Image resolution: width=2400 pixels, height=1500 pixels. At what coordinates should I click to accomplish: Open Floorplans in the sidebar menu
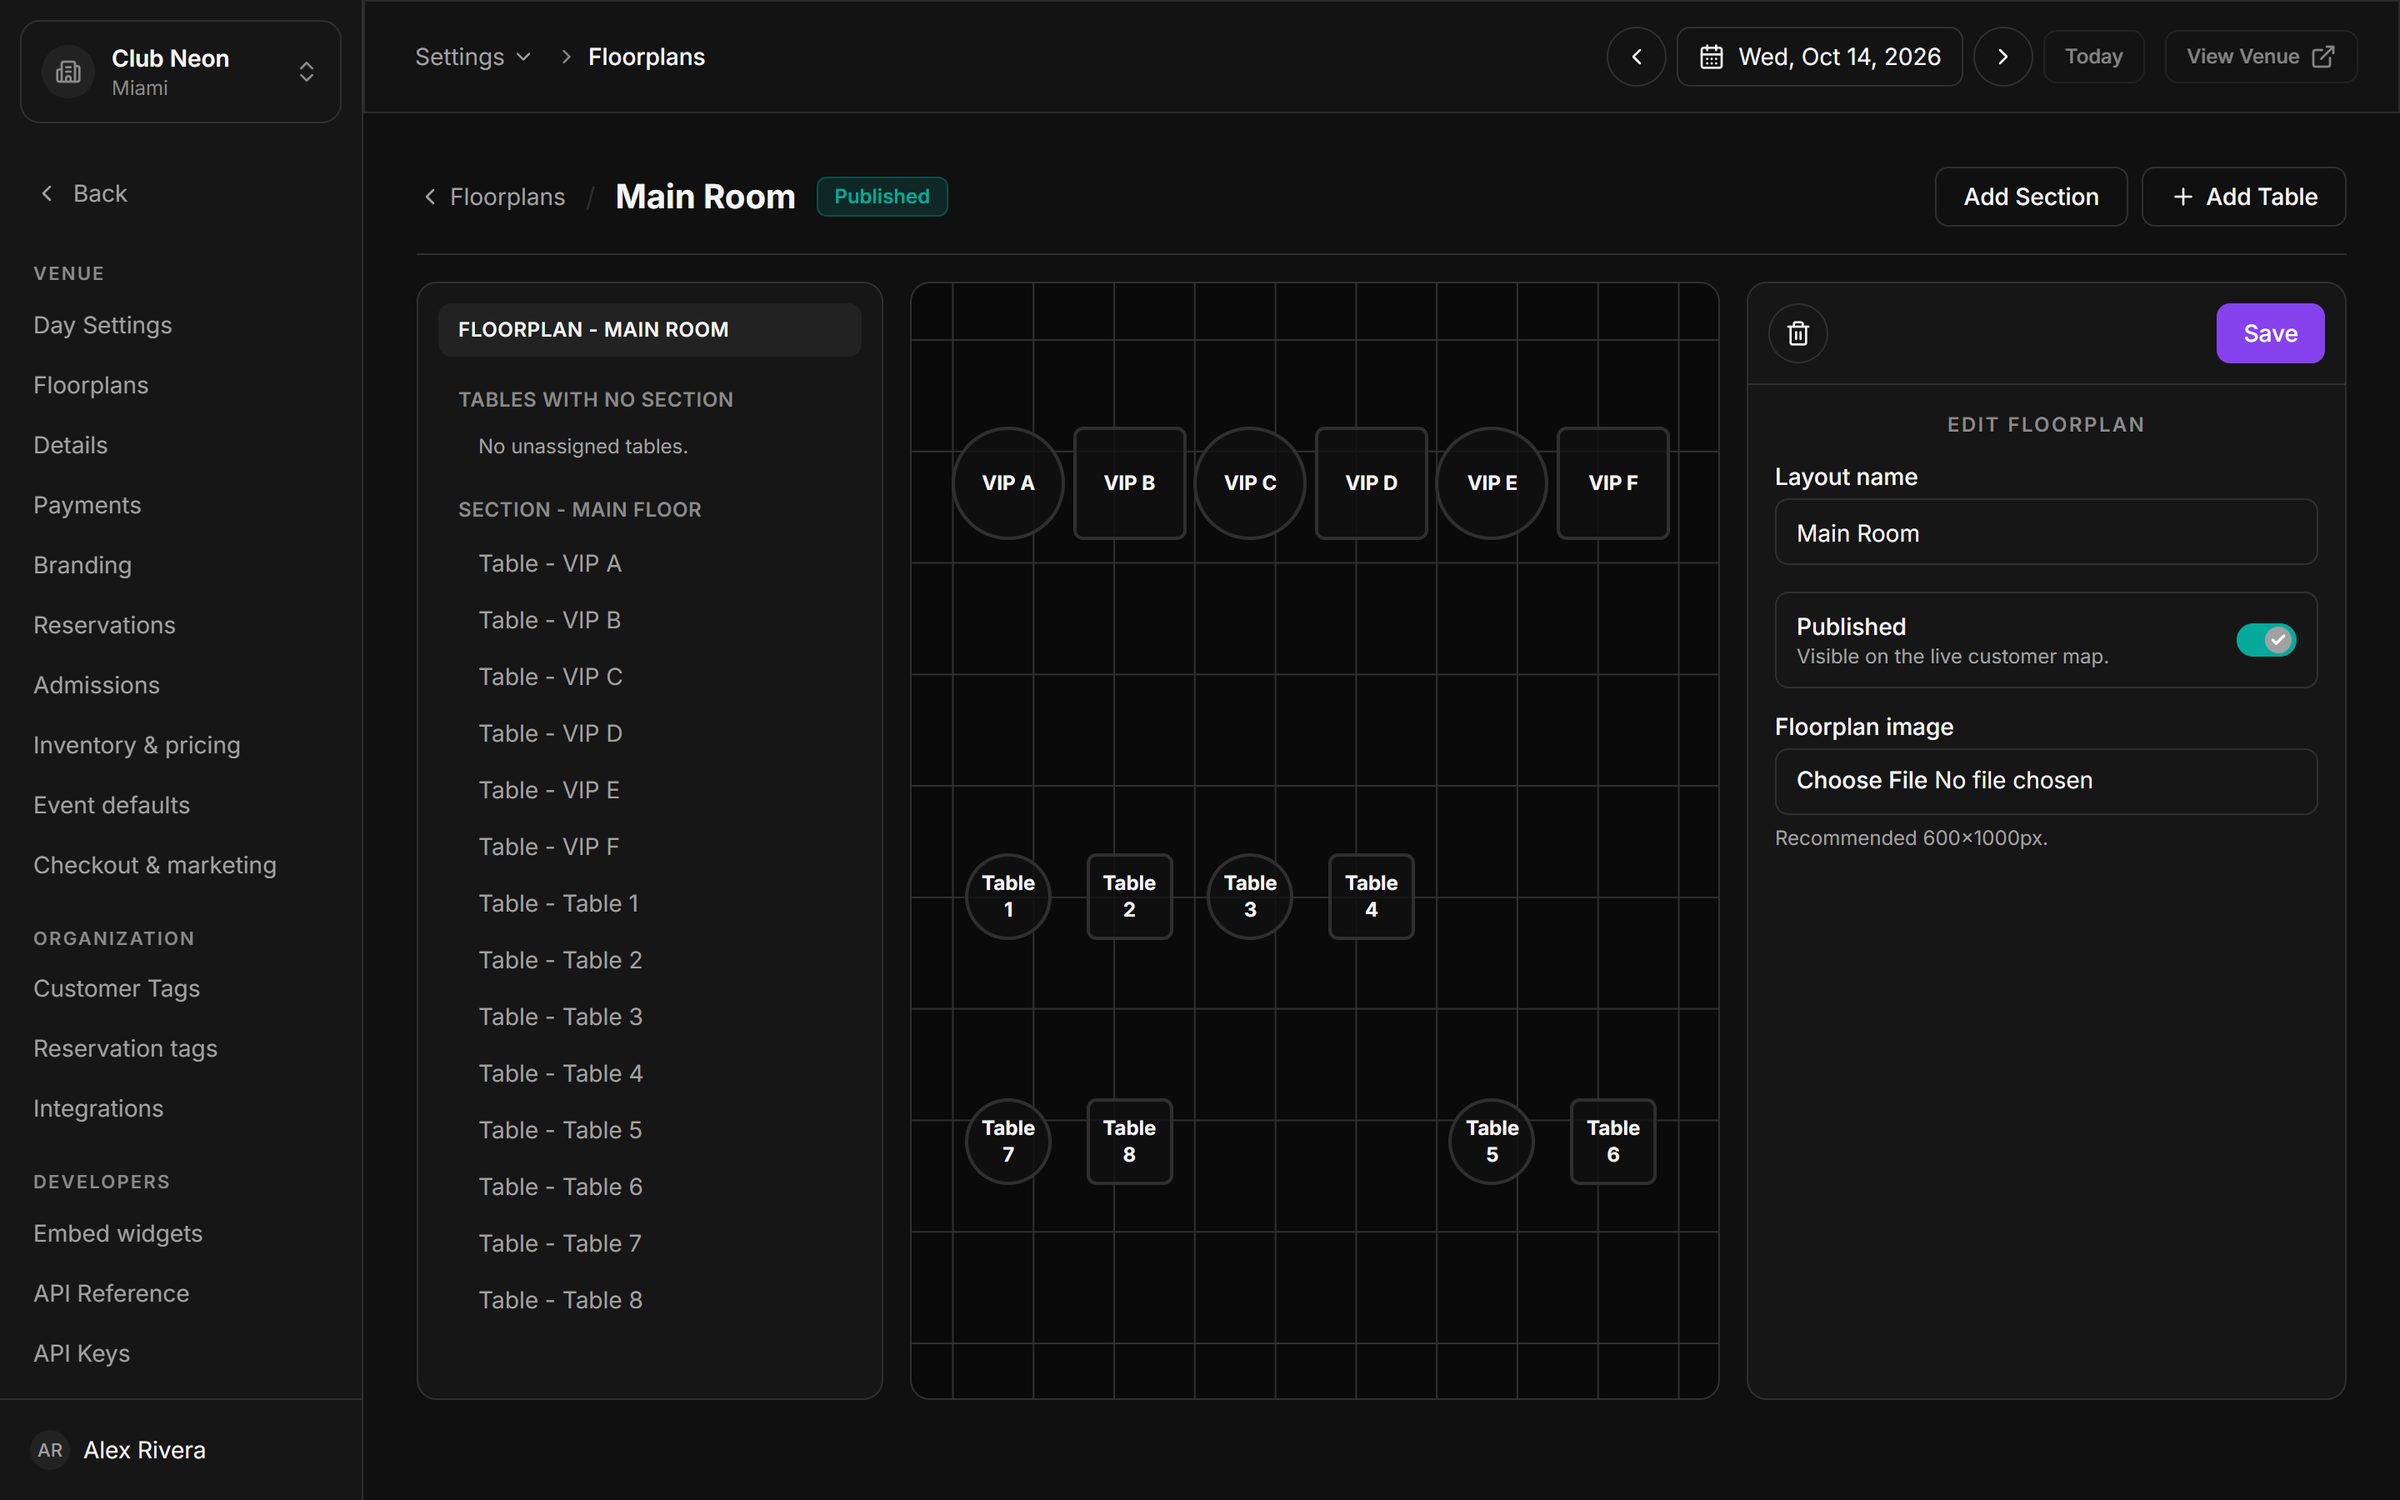click(x=90, y=385)
